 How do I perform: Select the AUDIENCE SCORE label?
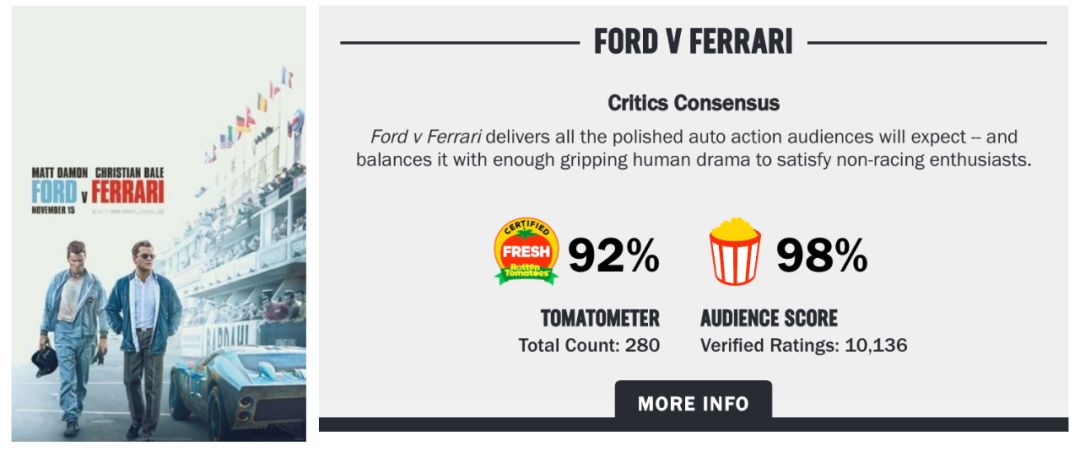coord(769,319)
